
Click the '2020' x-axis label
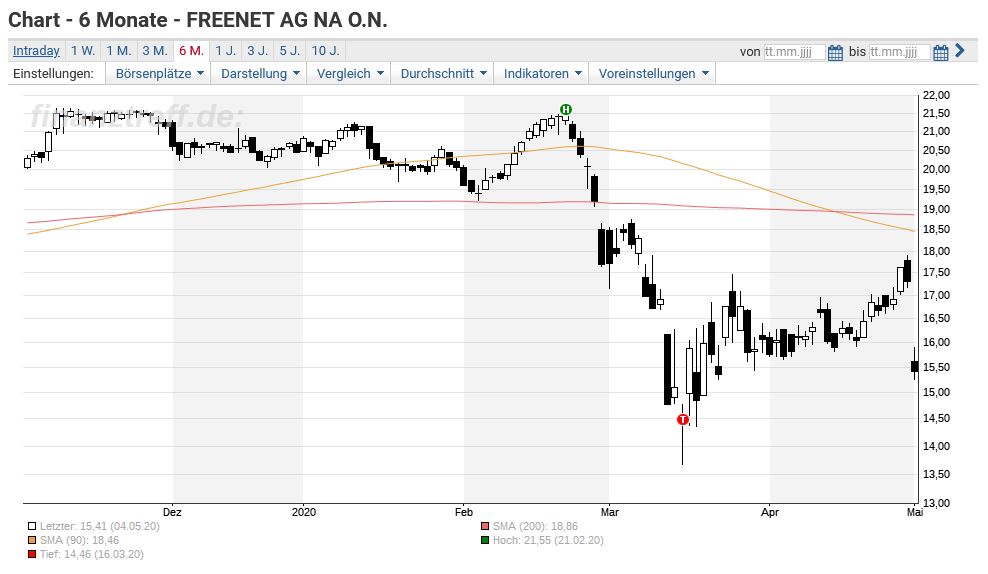coord(304,512)
